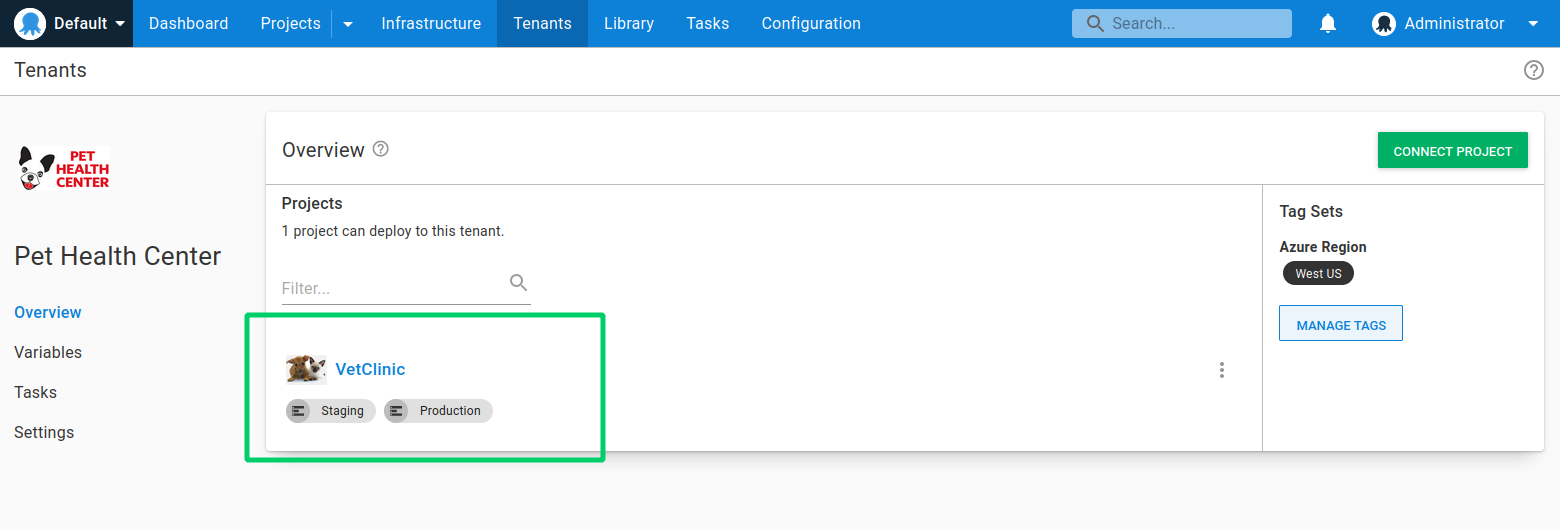Viewport: 1560px width, 530px height.
Task: Open the Infrastructure menu
Action: pos(431,23)
